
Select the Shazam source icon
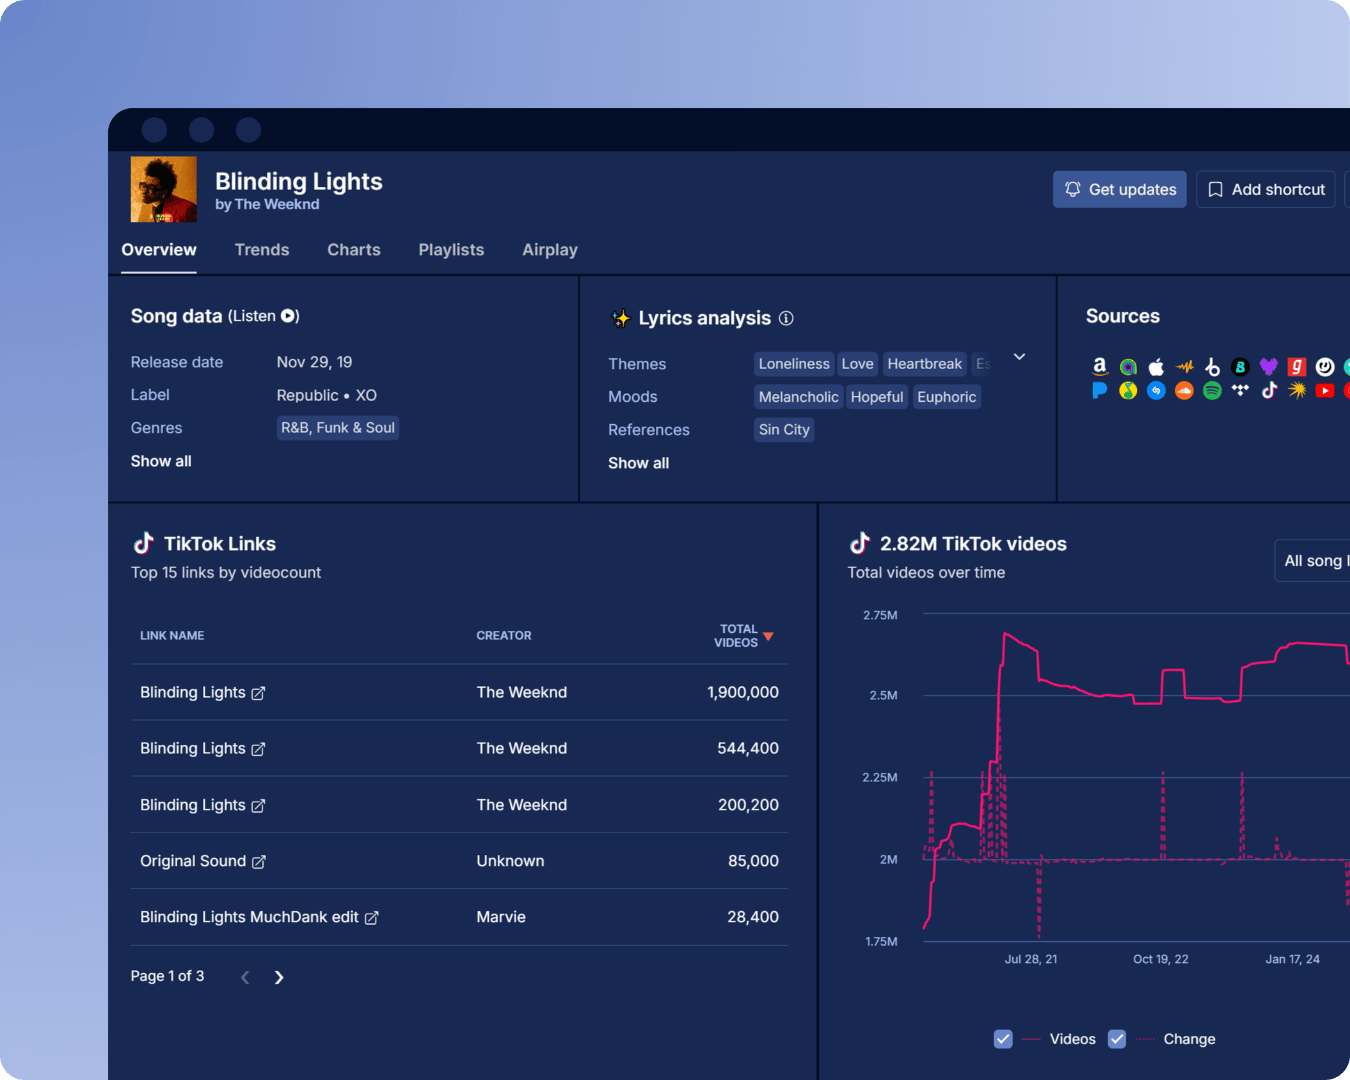point(1156,391)
